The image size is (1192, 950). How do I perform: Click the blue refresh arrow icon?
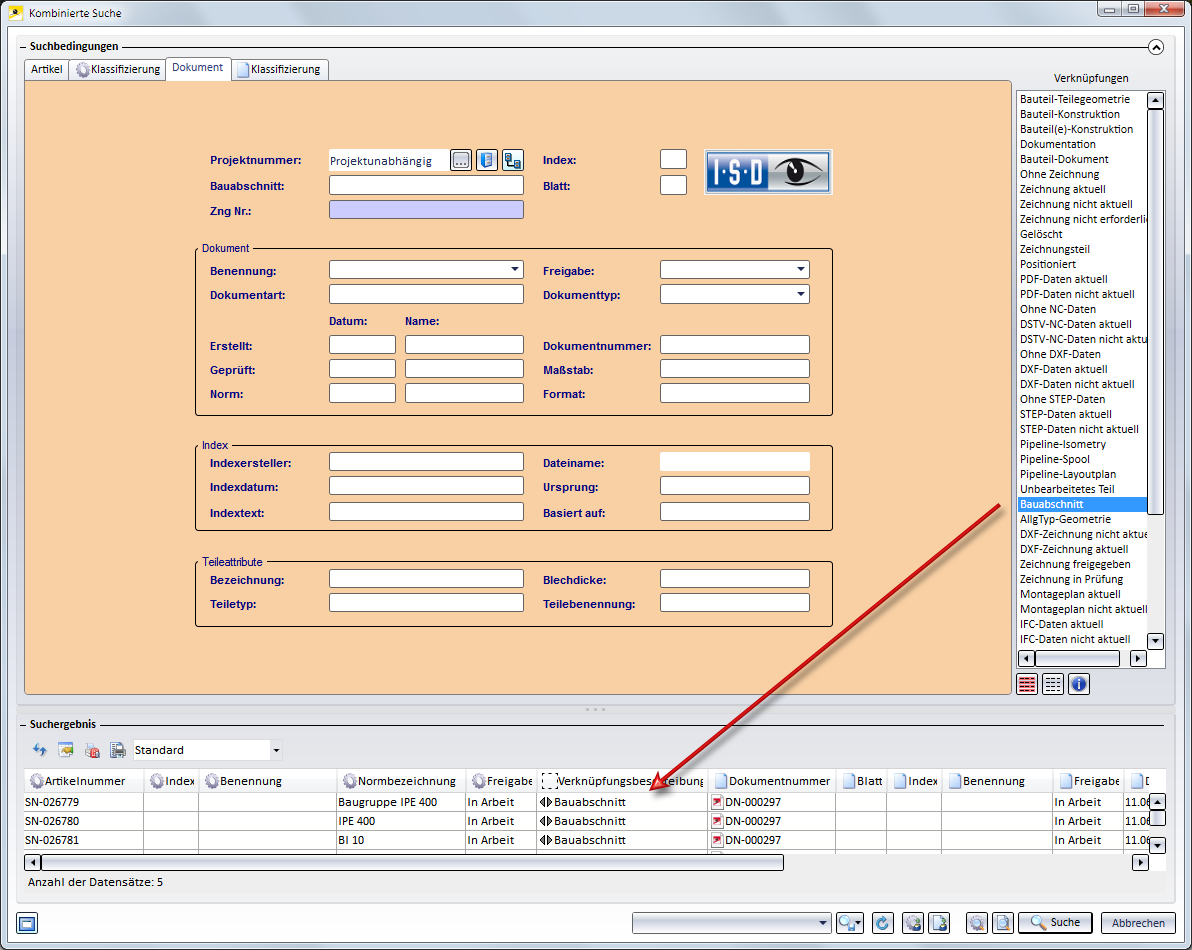(x=883, y=923)
